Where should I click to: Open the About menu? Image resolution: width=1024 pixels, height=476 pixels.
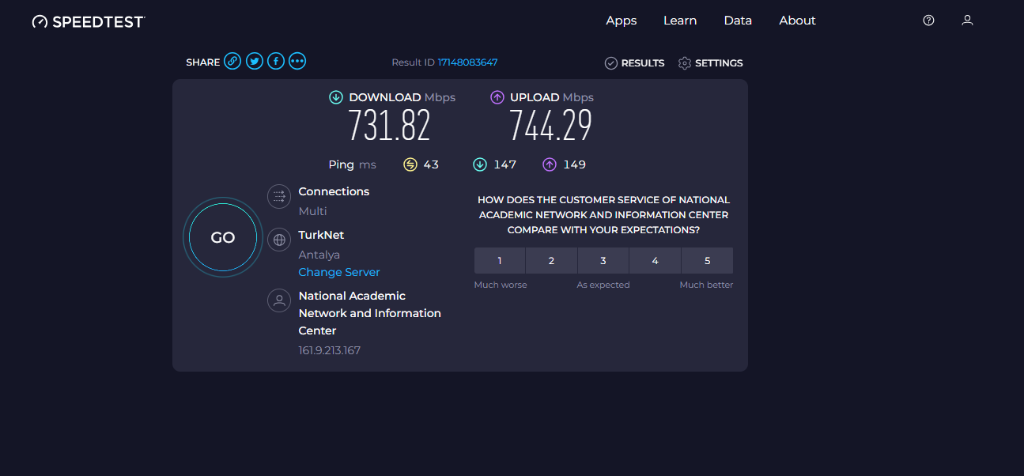(797, 21)
